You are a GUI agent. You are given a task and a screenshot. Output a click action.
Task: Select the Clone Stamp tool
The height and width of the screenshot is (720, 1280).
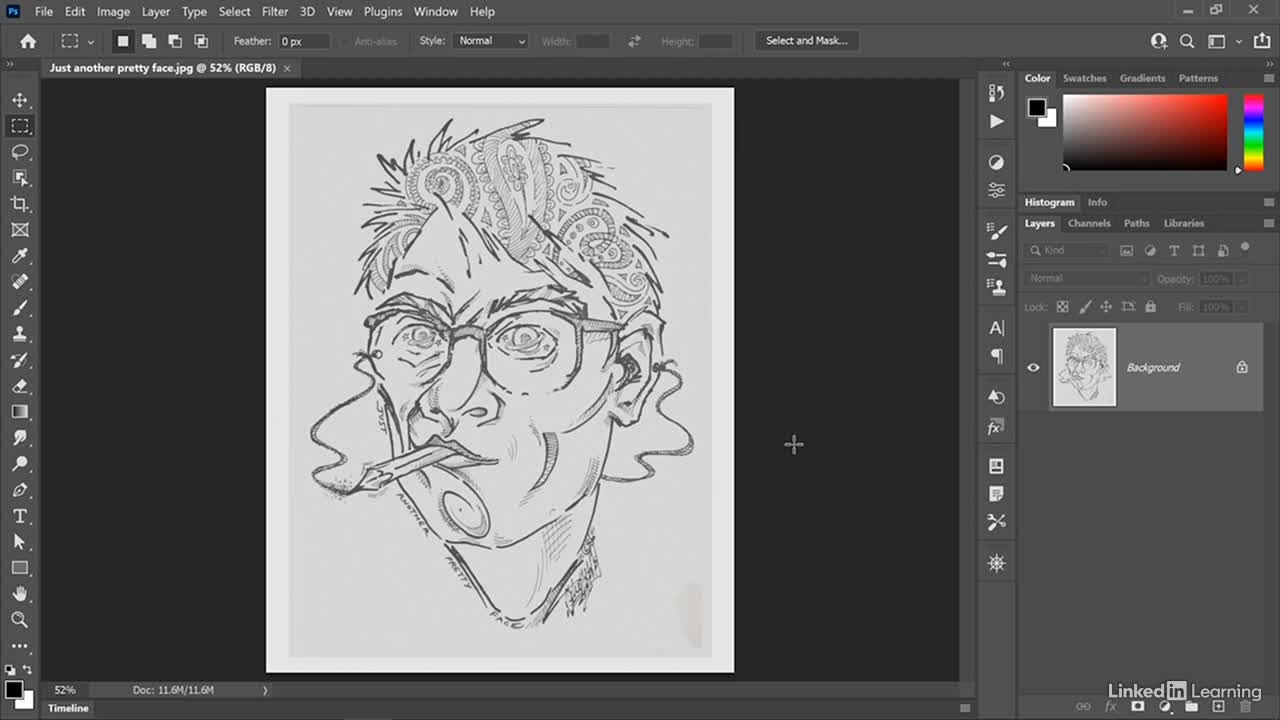20,334
